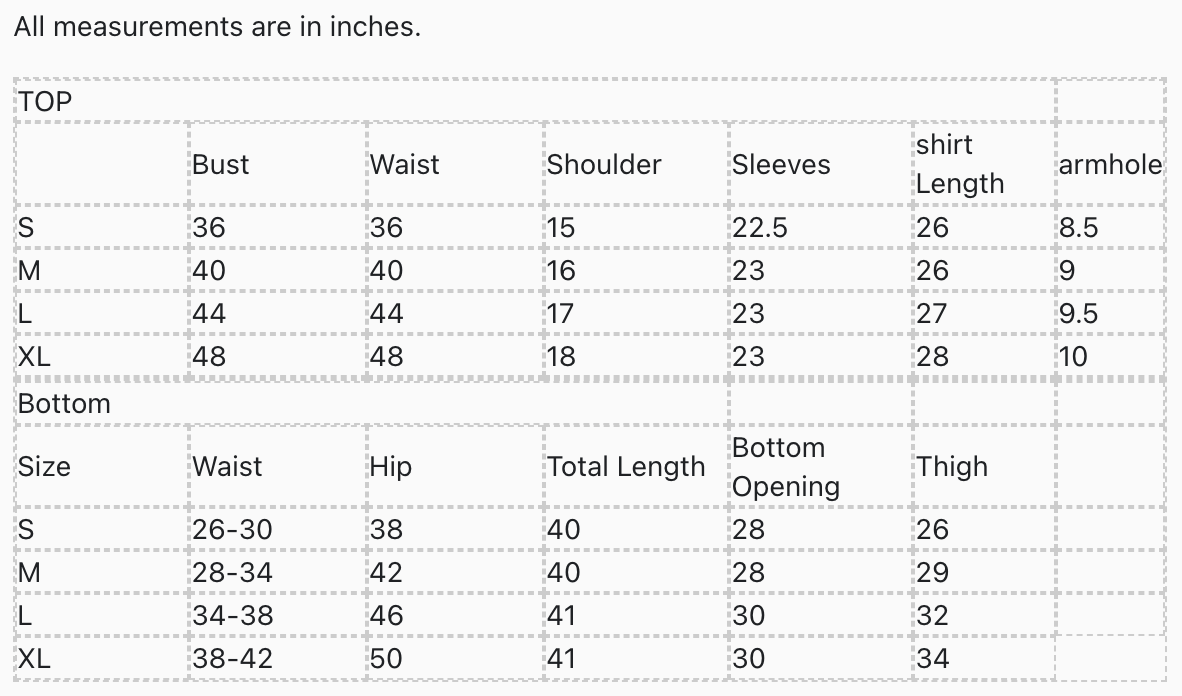Image resolution: width=1182 pixels, height=696 pixels.
Task: Click the Bust column header
Action: point(221,164)
